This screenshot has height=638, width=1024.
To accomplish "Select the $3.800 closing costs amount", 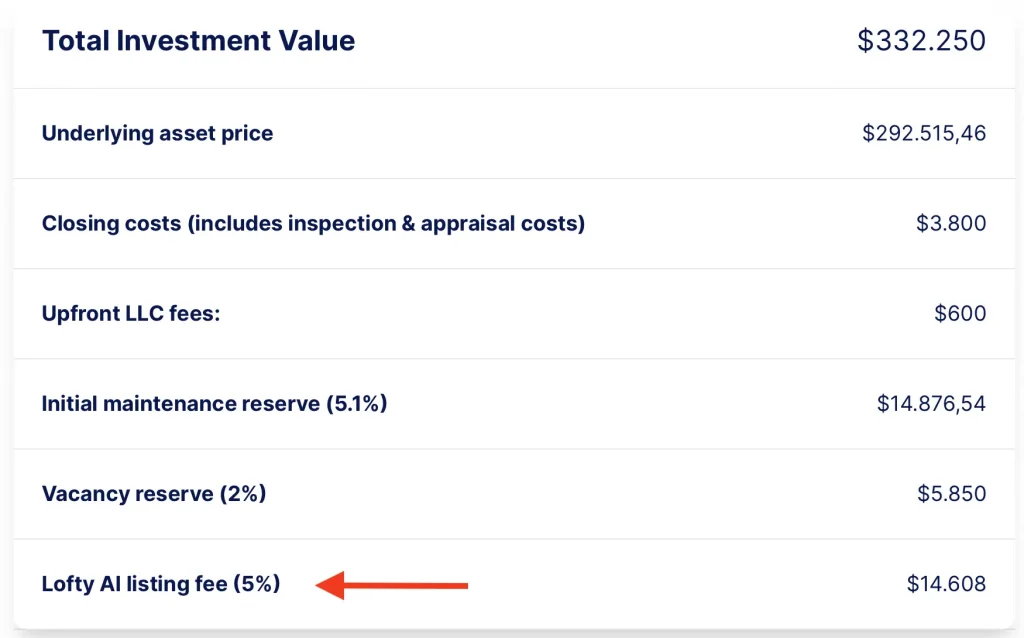I will tap(951, 223).
